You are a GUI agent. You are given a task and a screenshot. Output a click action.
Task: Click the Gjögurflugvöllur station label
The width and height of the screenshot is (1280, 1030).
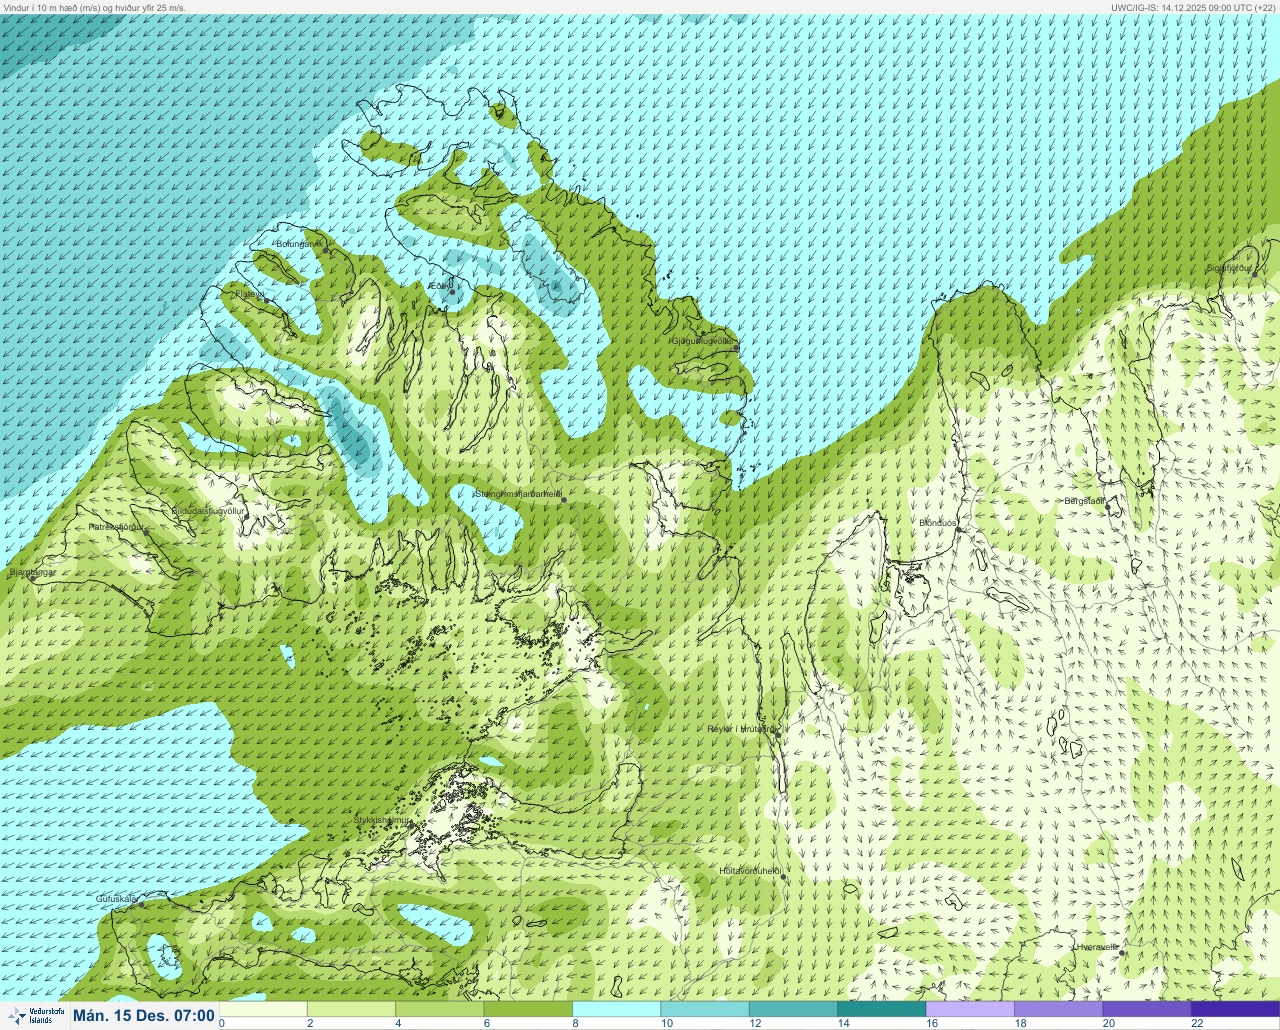(702, 341)
